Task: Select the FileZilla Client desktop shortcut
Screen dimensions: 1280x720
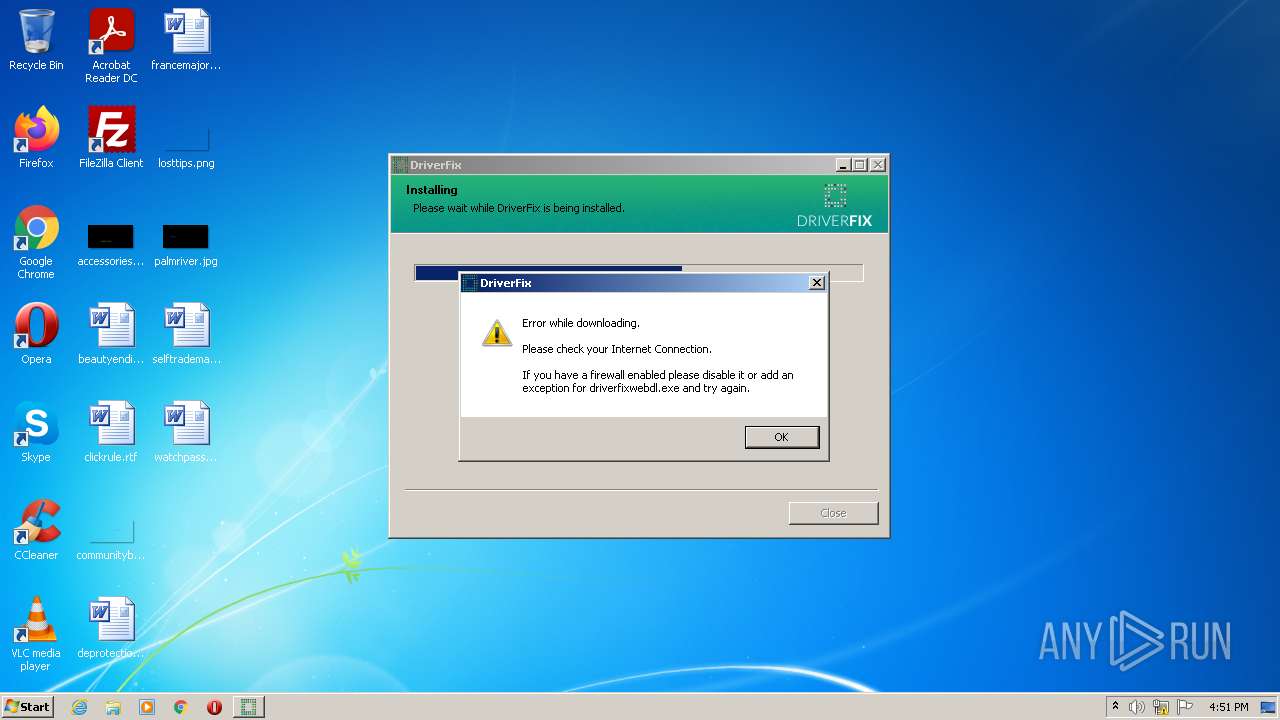Action: click(111, 138)
